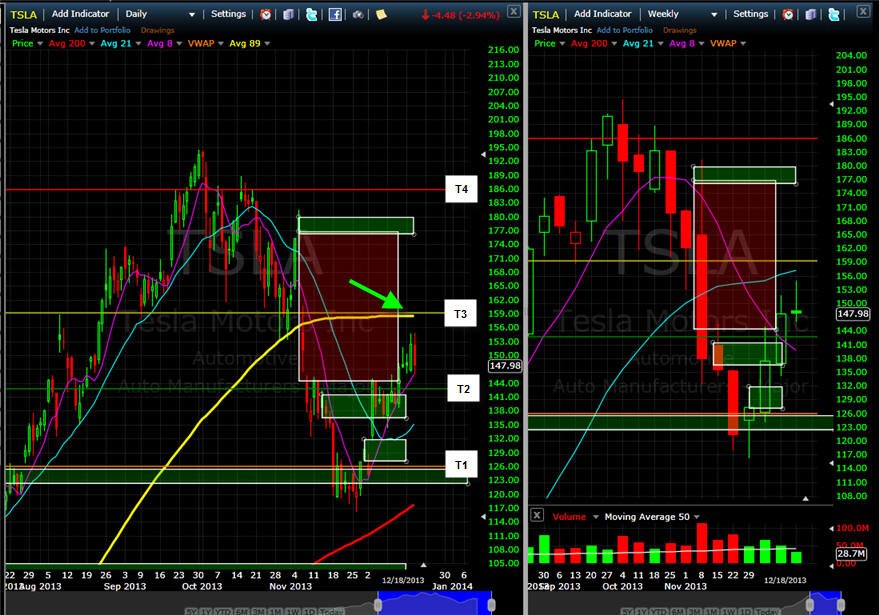
Task: Share Daily chart on Twitter
Action: (312, 14)
